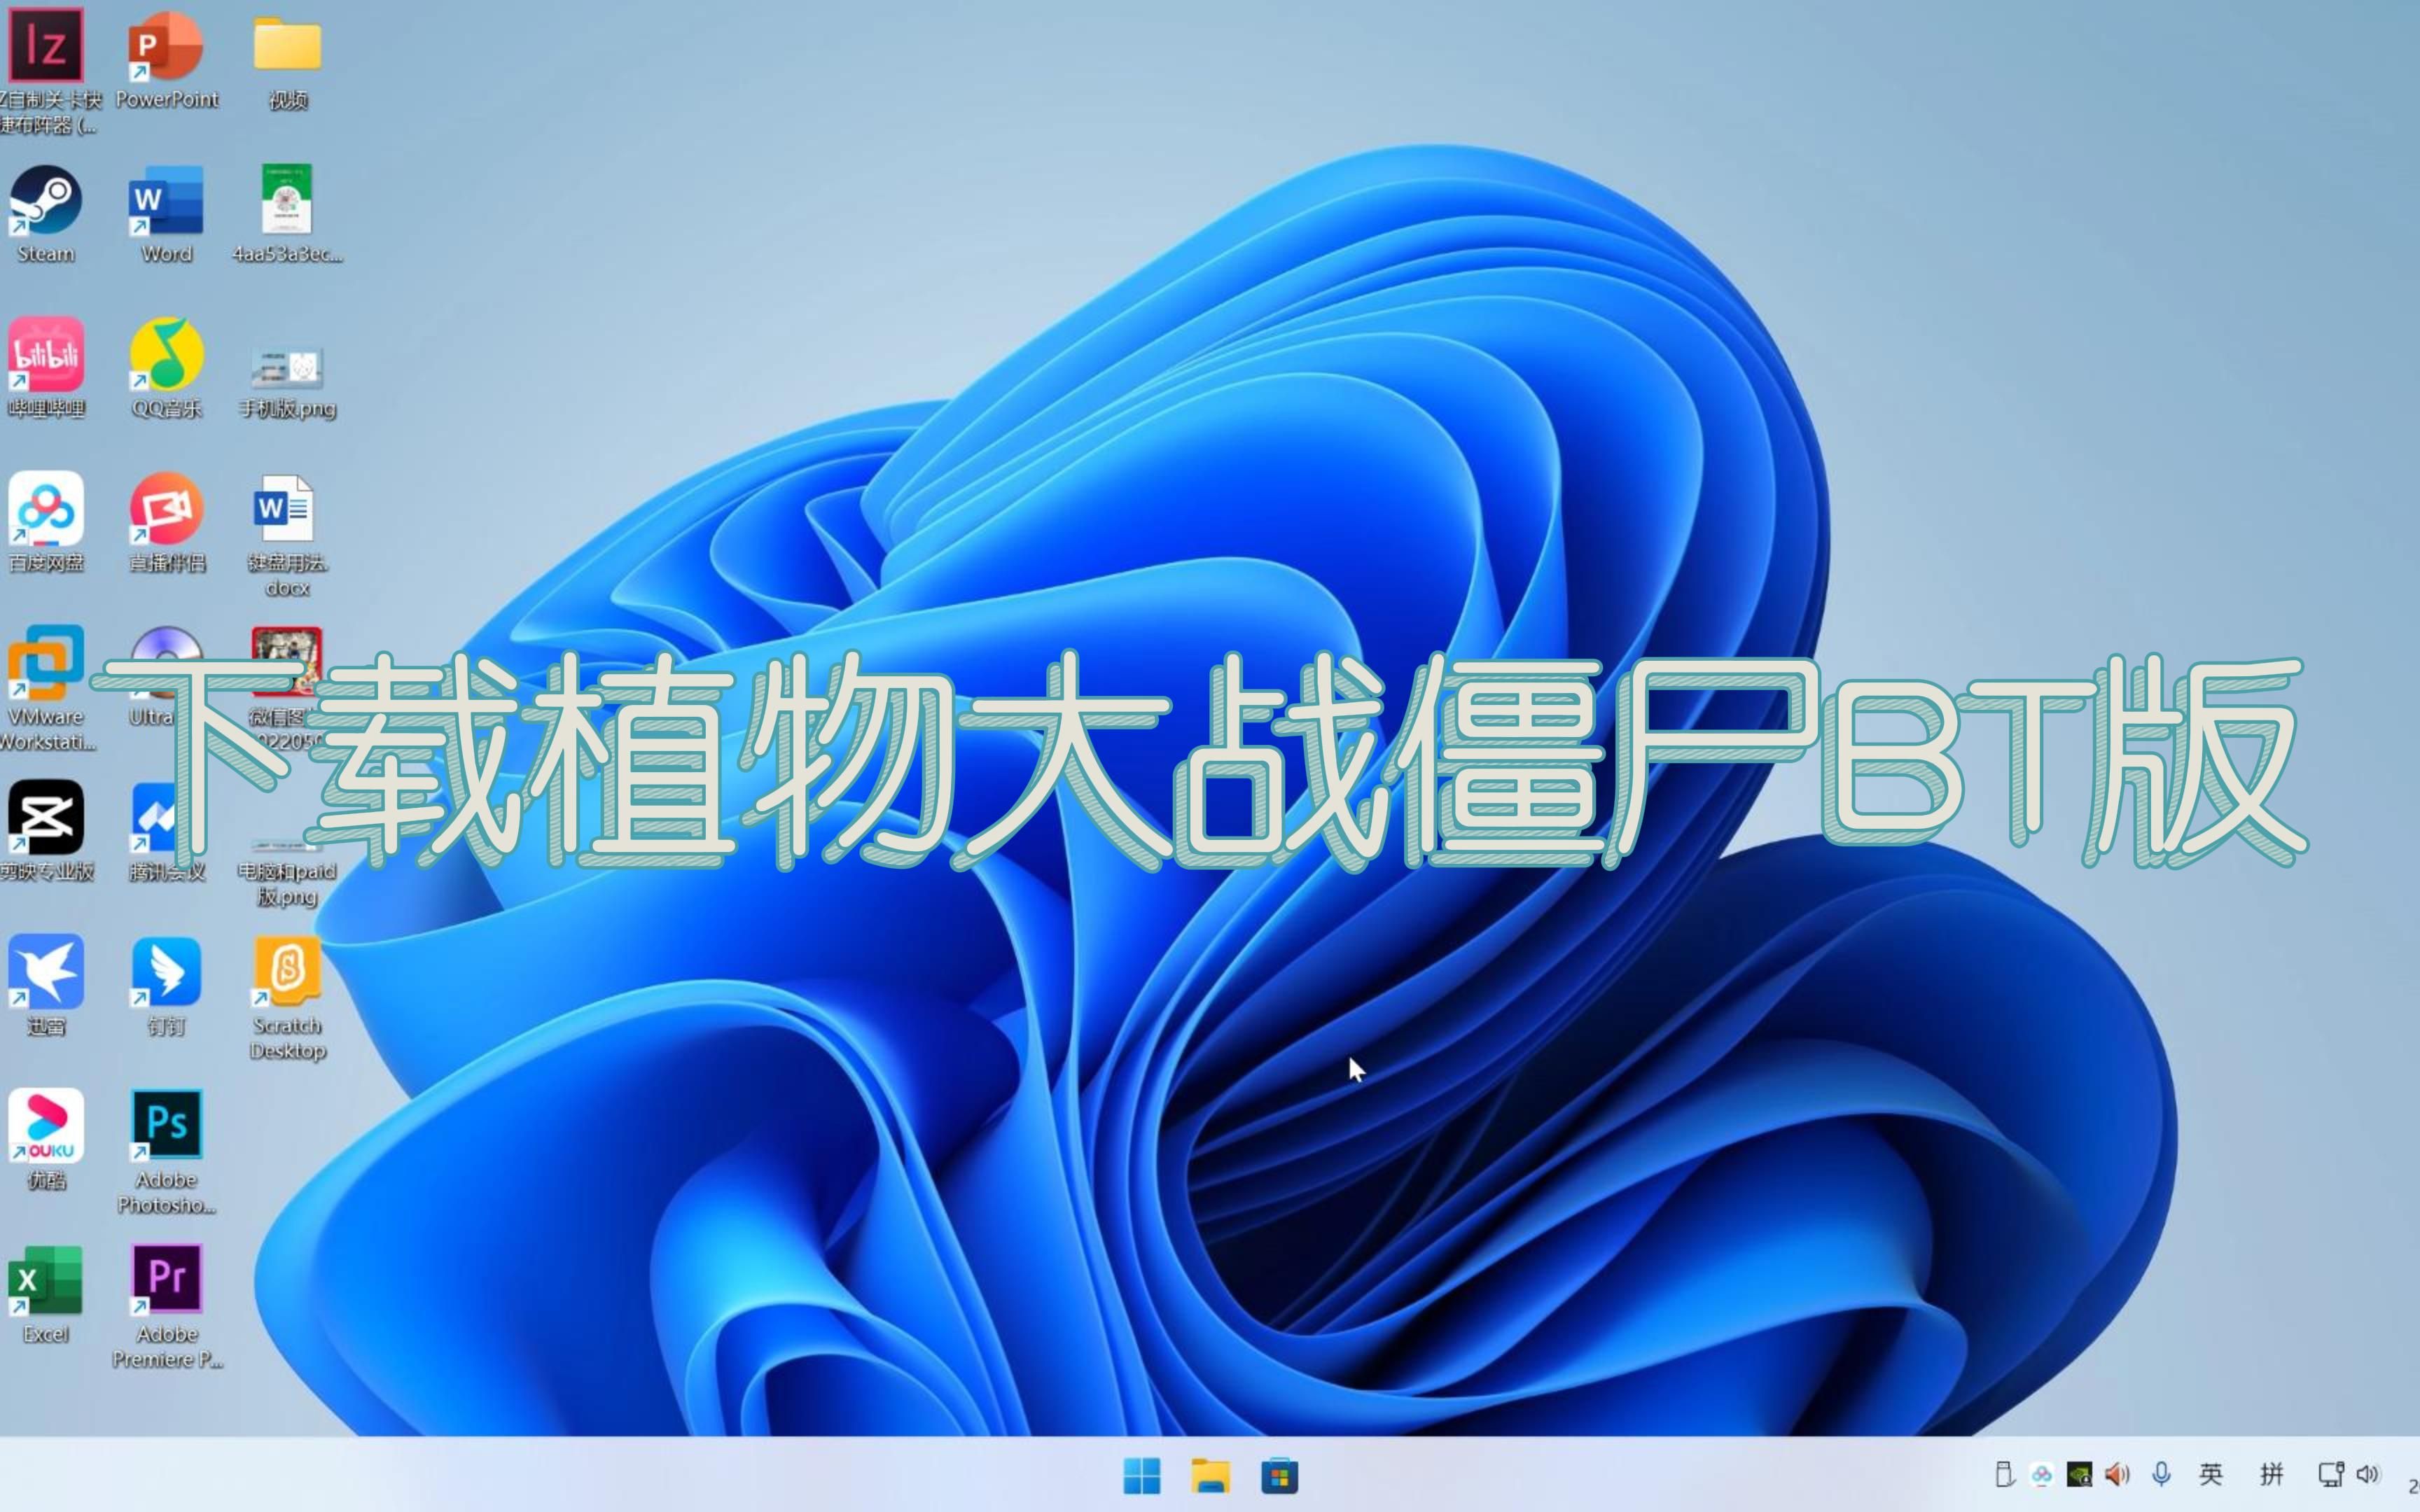This screenshot has height=1512, width=2420.
Task: Click the orange speaker tray icon
Action: tap(2117, 1474)
